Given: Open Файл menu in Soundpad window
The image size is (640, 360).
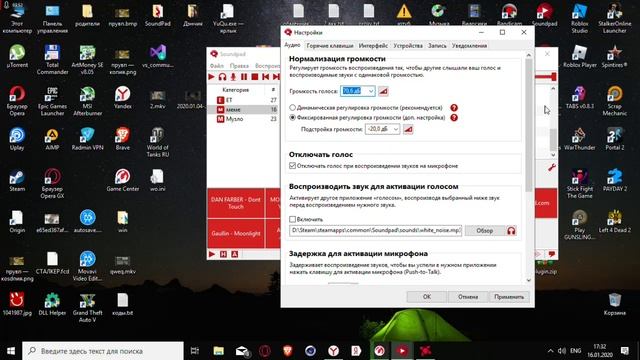Looking at the screenshot, I should [x=217, y=66].
